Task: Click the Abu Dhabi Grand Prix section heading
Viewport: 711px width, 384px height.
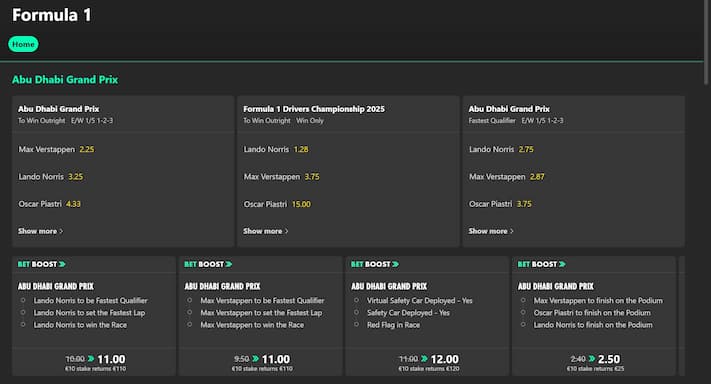Action: [65, 79]
